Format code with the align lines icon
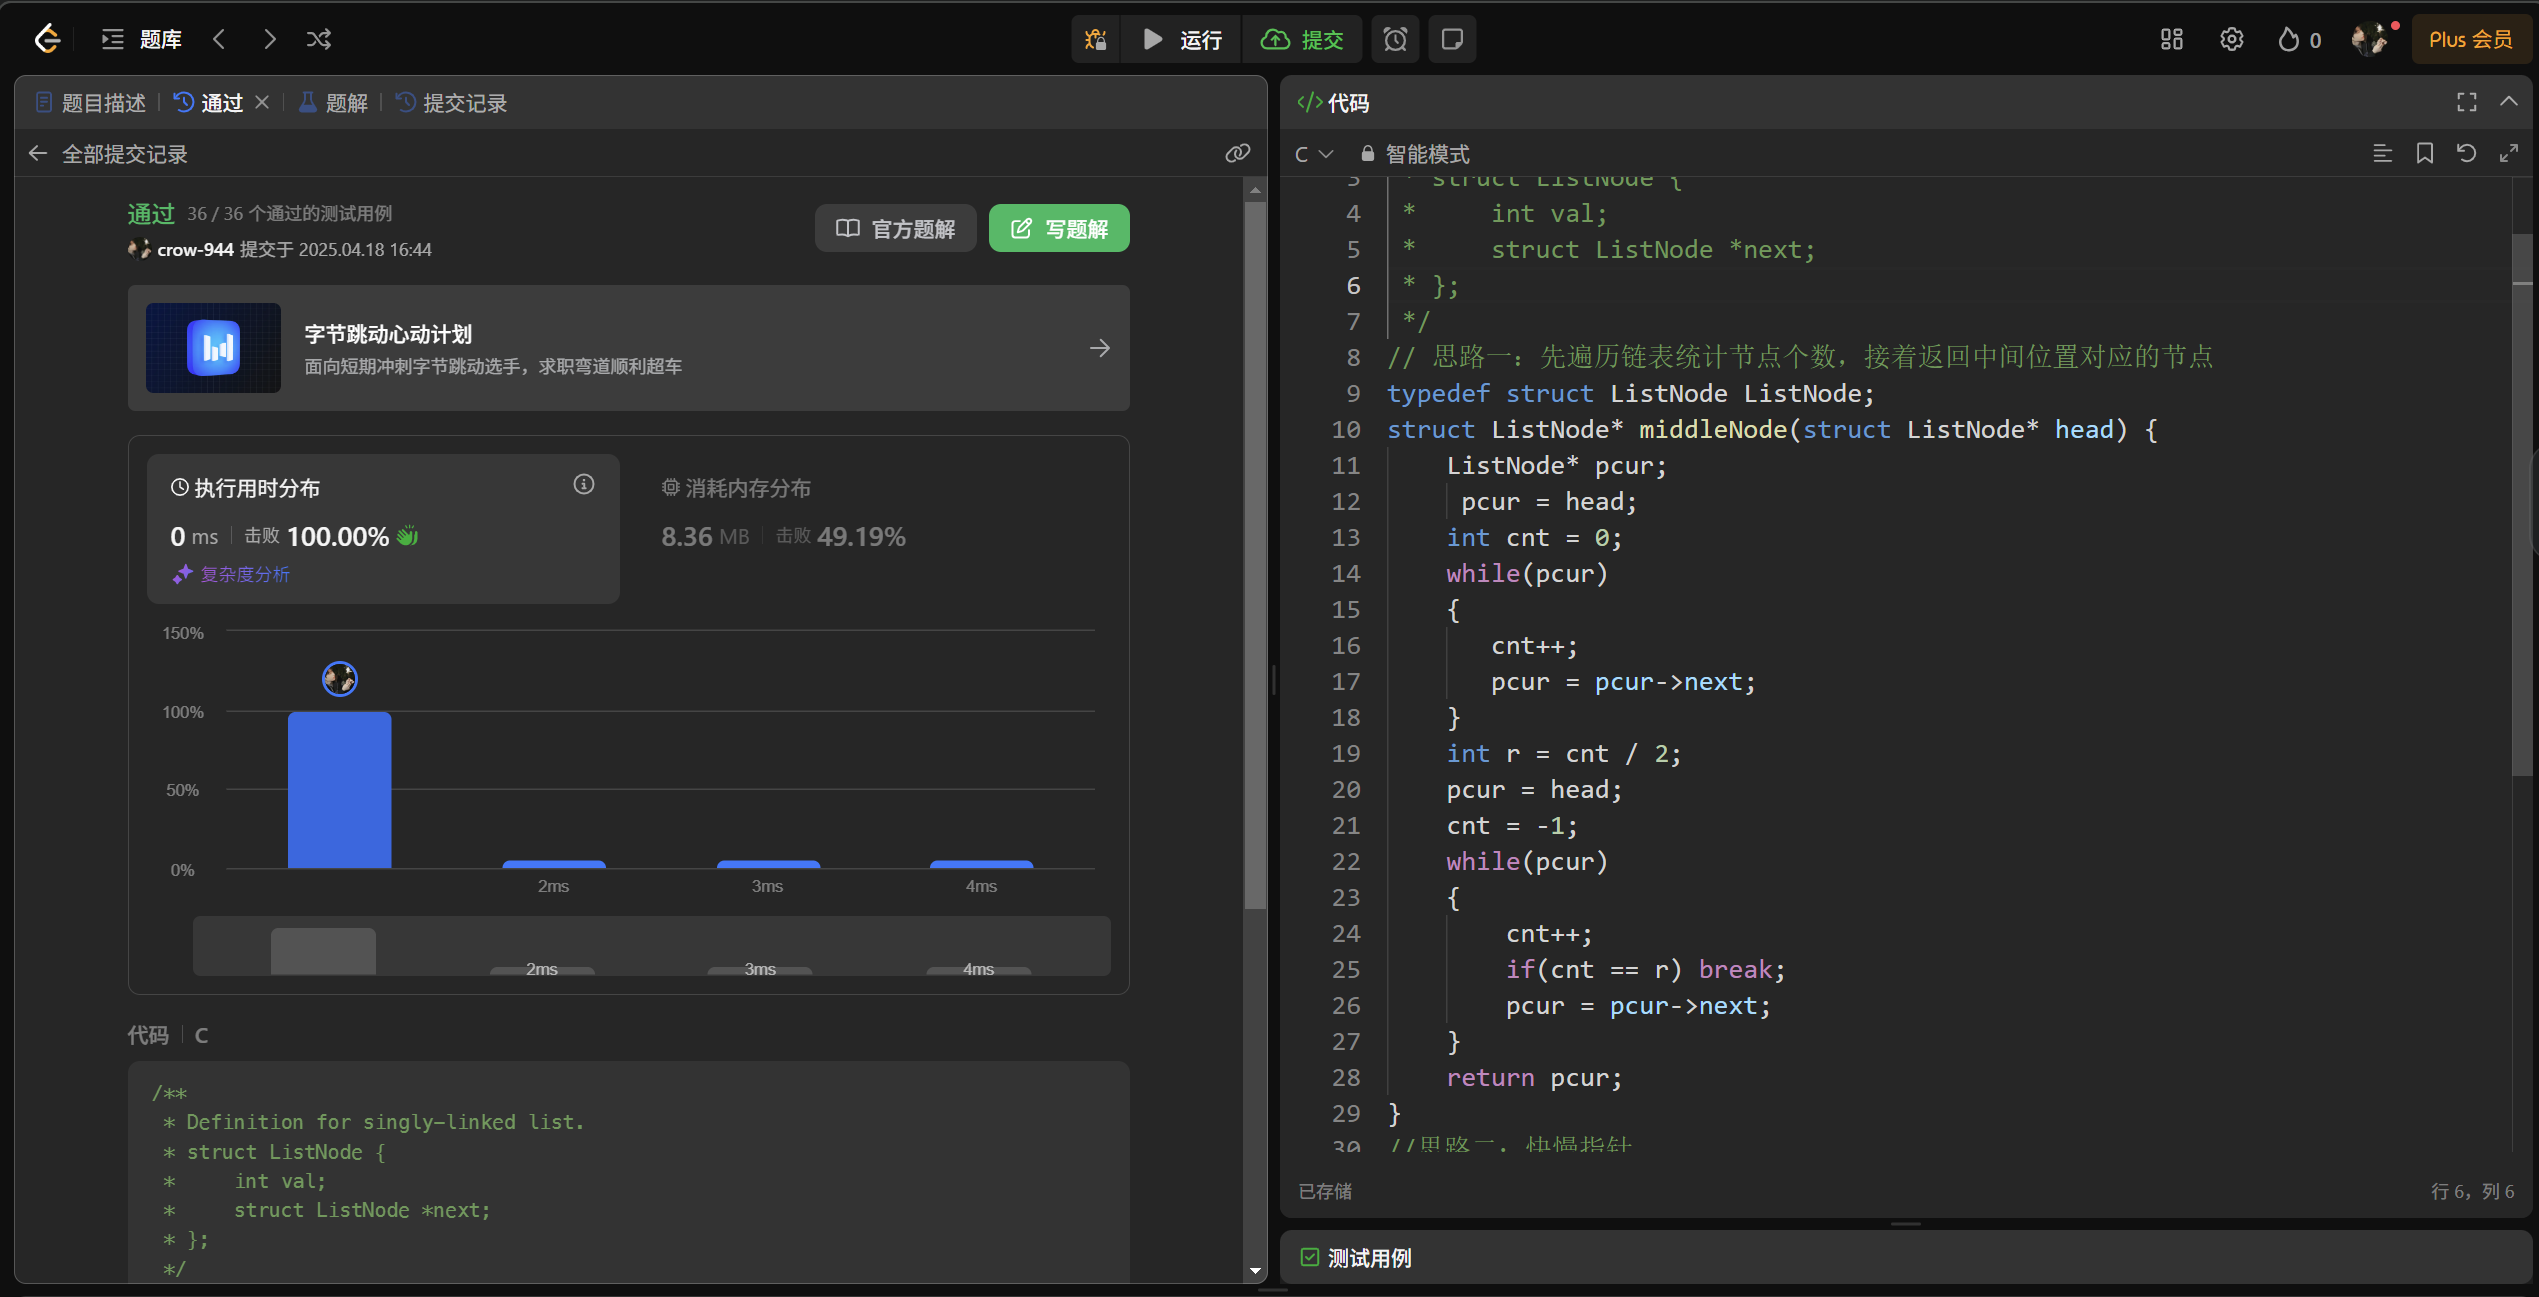This screenshot has height=1297, width=2539. (2382, 153)
